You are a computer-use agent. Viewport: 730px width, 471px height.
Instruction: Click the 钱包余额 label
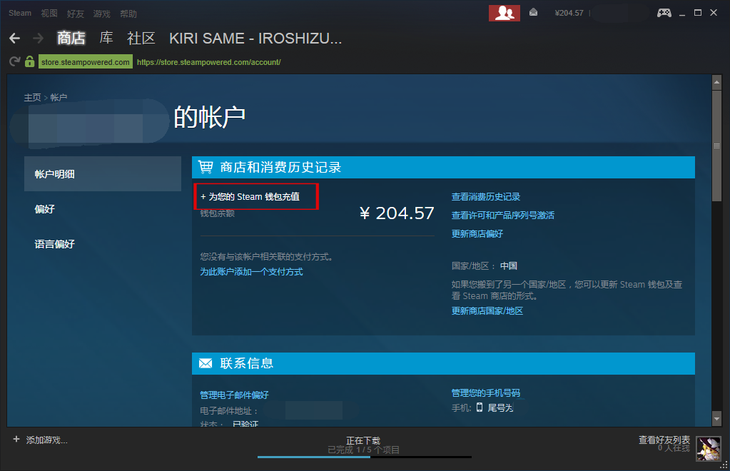point(217,214)
